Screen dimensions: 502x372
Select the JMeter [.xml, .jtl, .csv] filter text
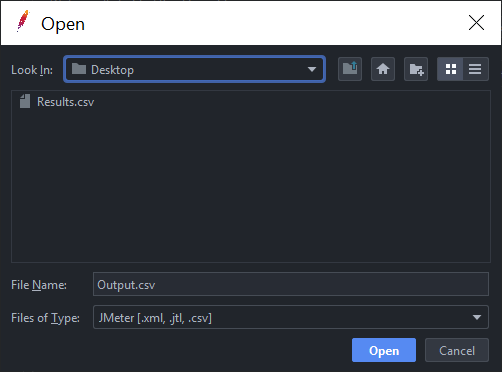click(155, 318)
